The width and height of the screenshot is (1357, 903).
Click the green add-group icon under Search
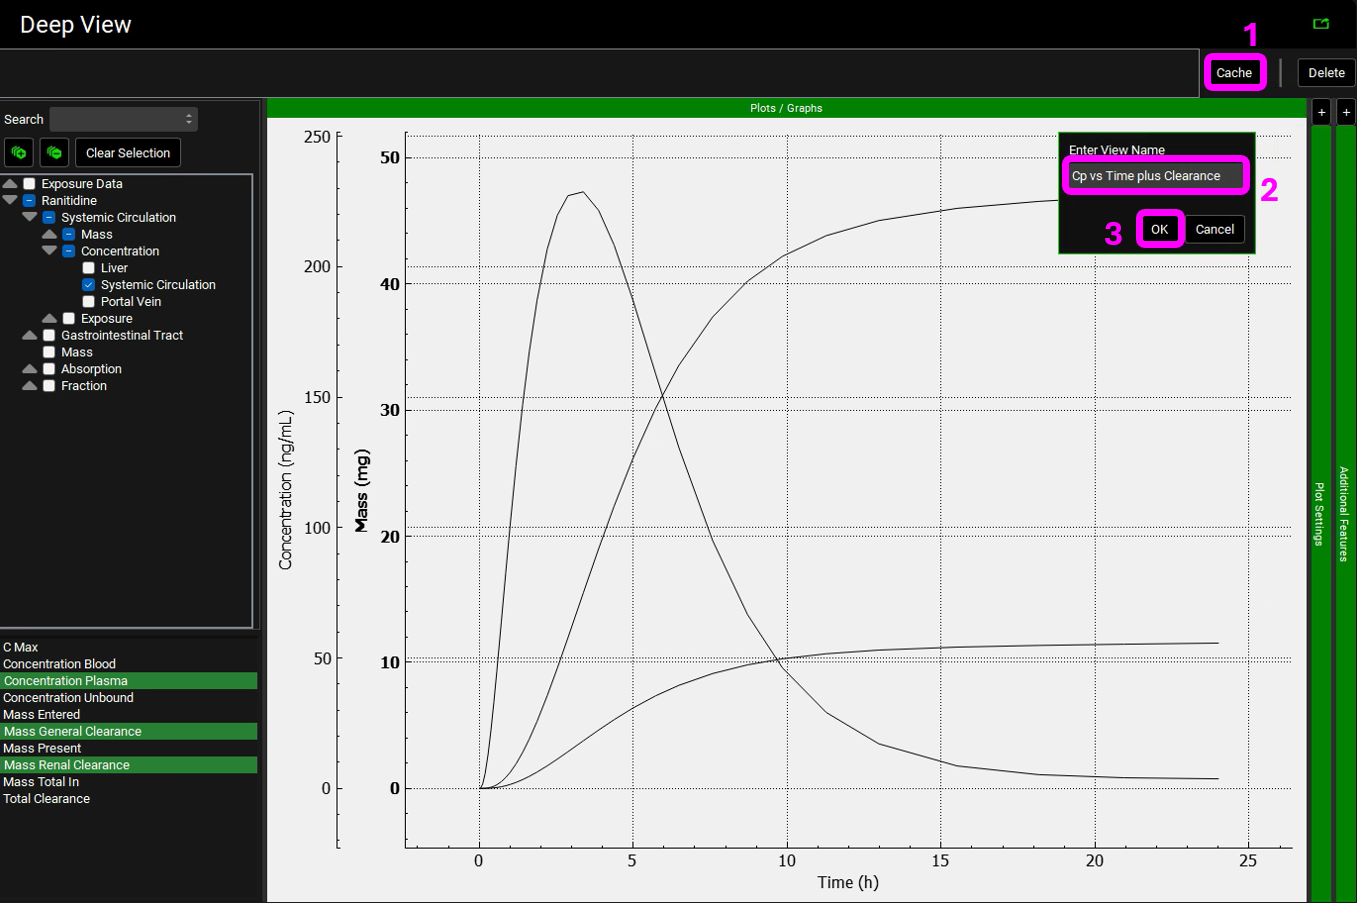tap(19, 153)
